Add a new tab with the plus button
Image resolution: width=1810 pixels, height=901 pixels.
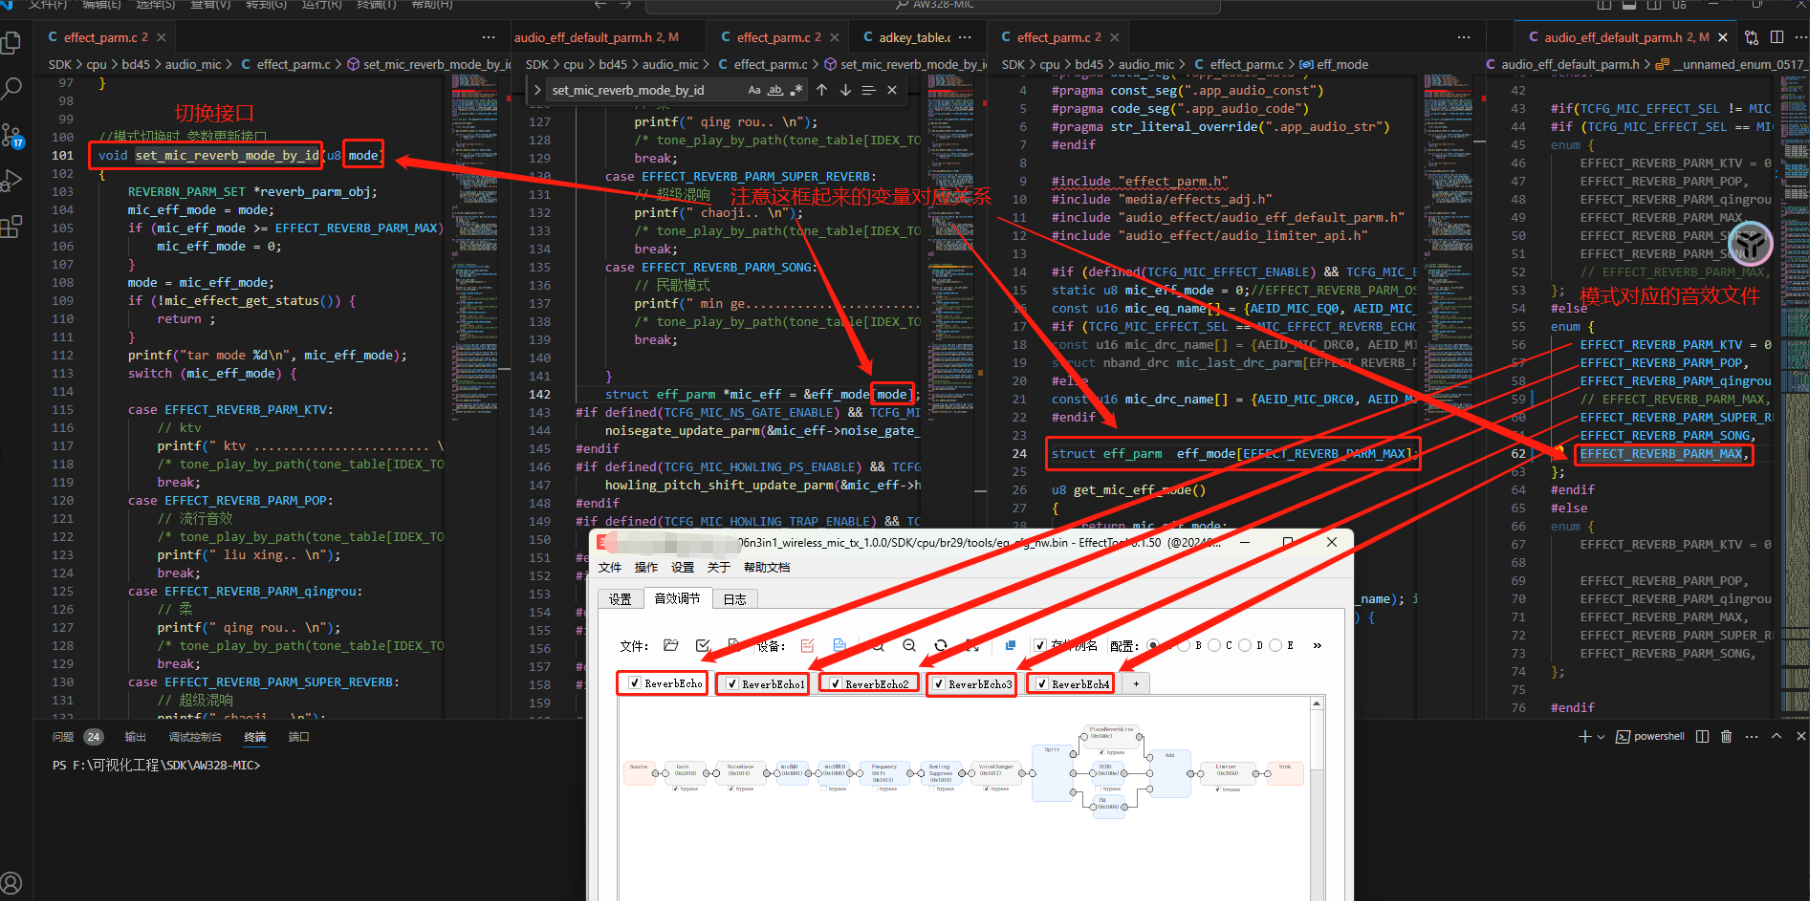point(1136,684)
